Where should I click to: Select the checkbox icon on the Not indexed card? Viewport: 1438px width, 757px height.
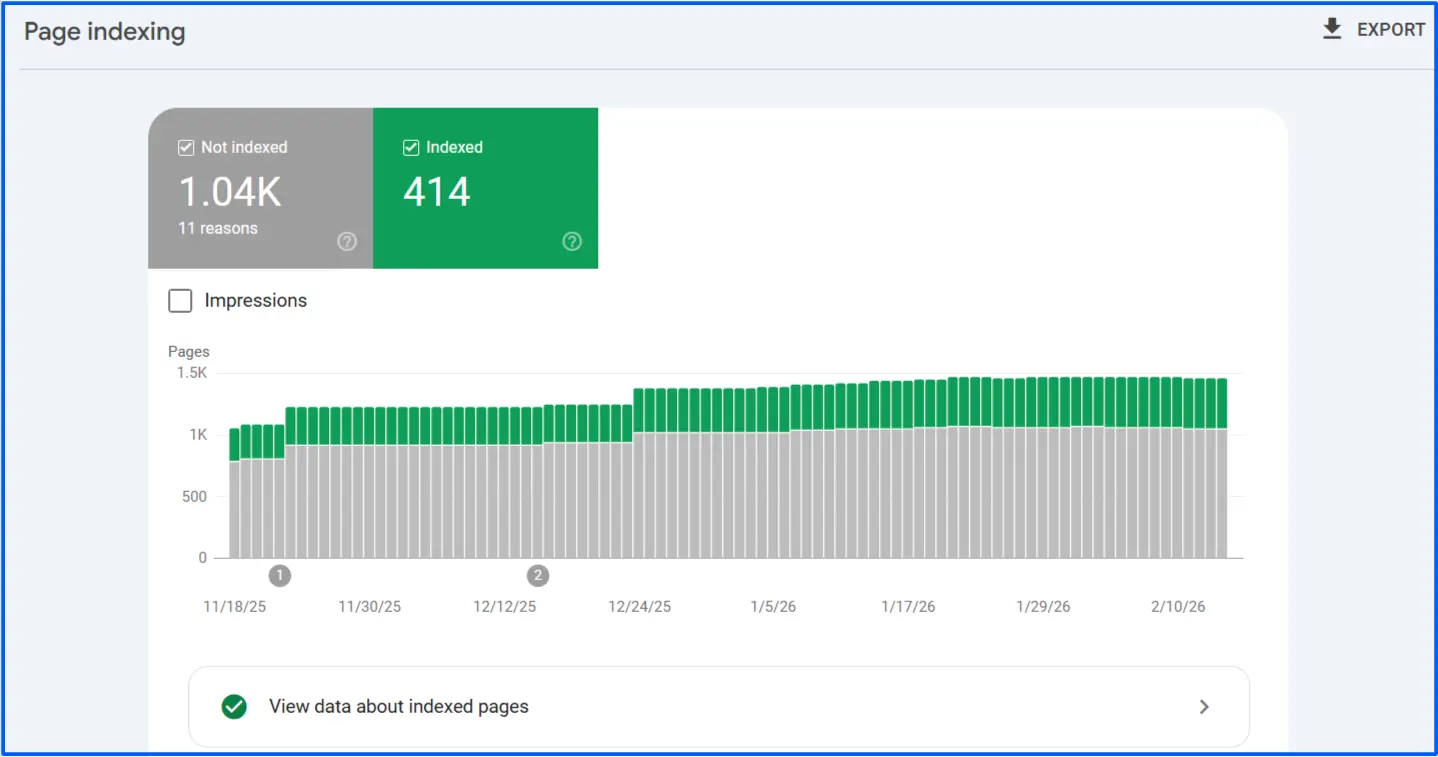[185, 147]
